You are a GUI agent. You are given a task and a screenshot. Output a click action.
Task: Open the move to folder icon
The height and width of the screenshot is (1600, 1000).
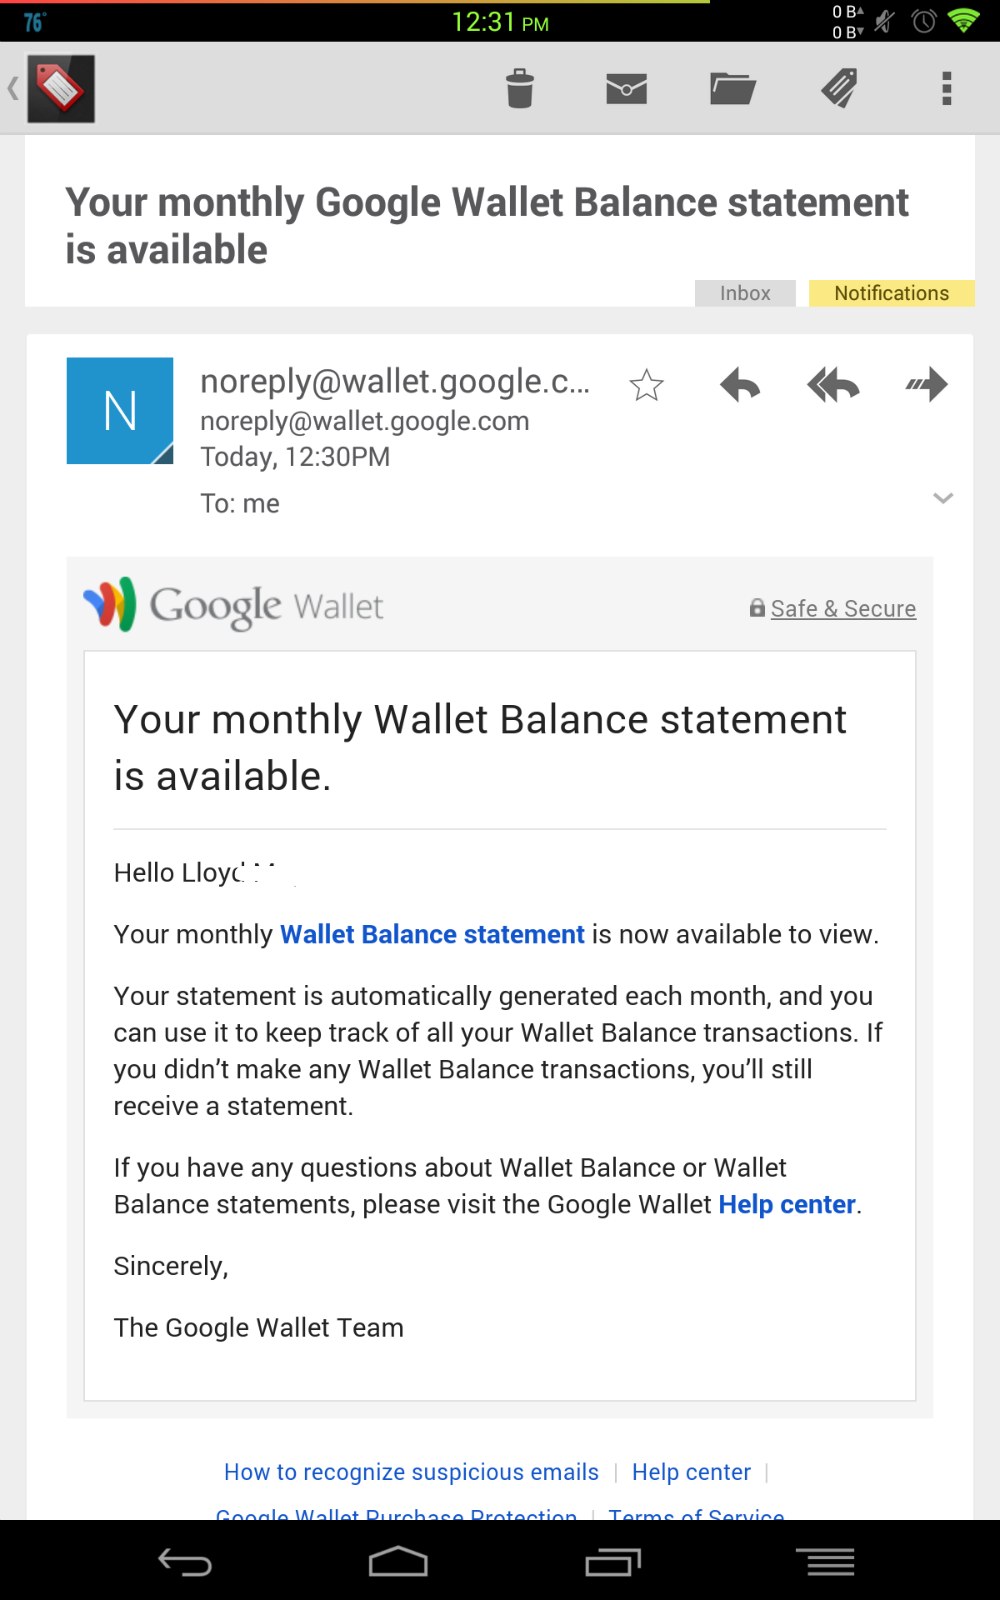tap(733, 89)
